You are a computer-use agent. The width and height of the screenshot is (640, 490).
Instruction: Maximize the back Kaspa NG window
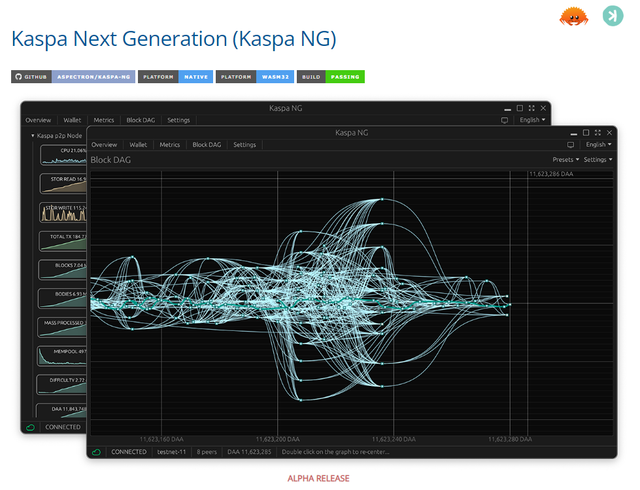click(x=520, y=108)
